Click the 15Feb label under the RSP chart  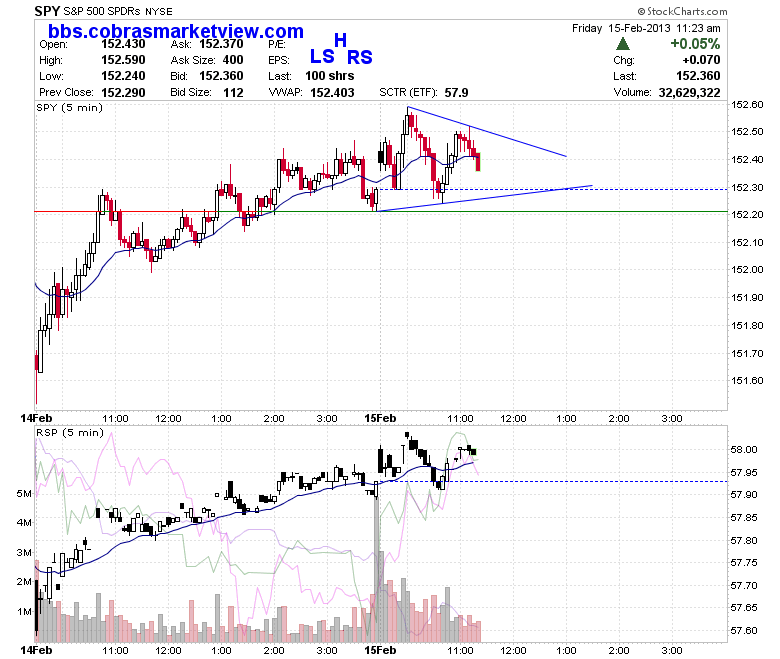click(x=380, y=651)
